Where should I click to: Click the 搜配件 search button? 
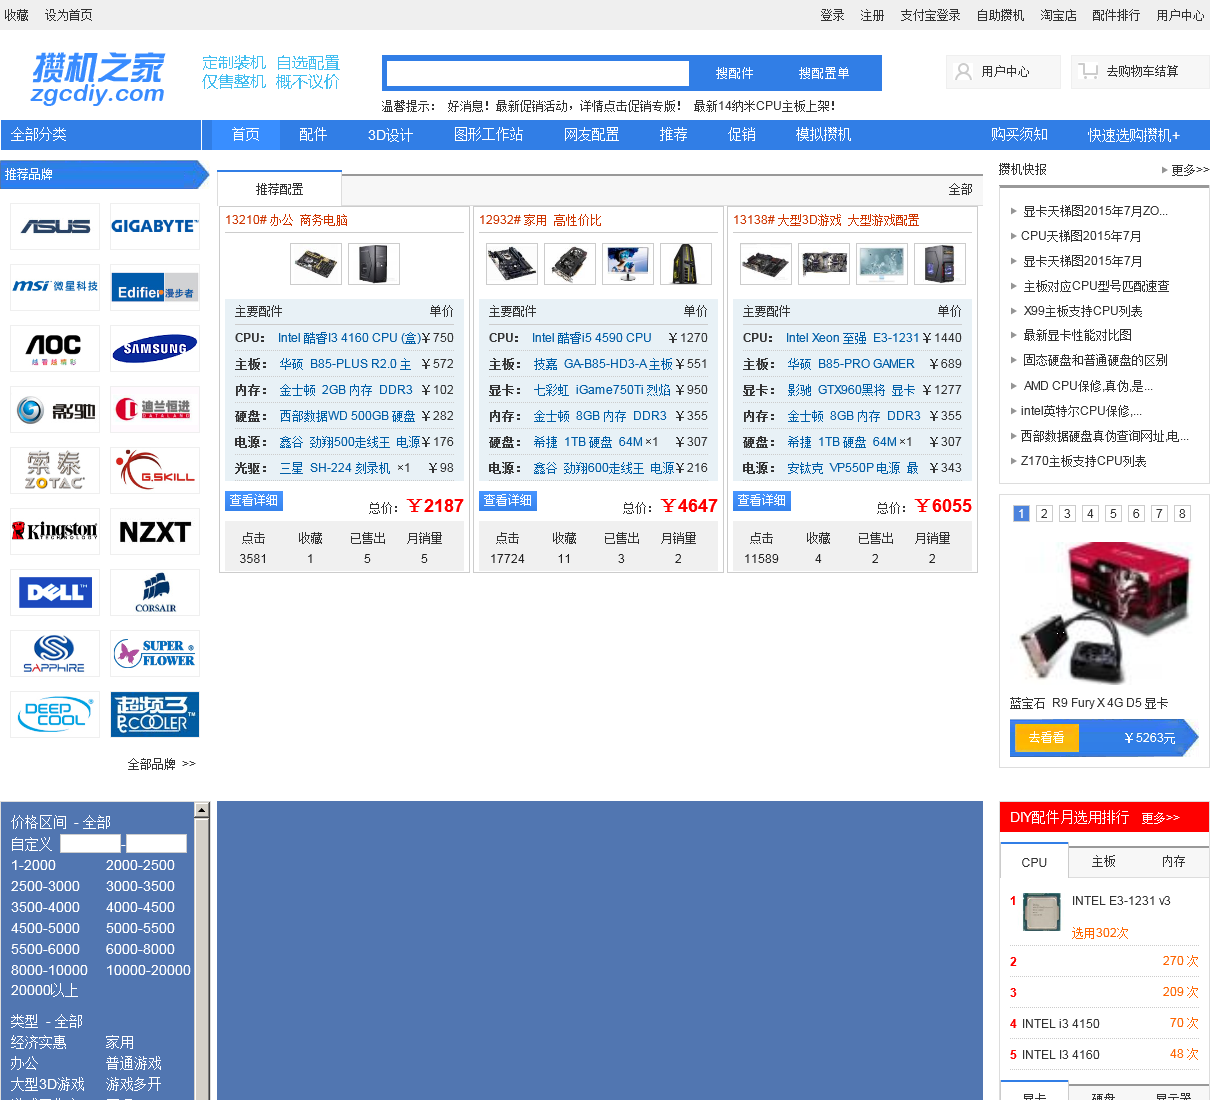(735, 73)
